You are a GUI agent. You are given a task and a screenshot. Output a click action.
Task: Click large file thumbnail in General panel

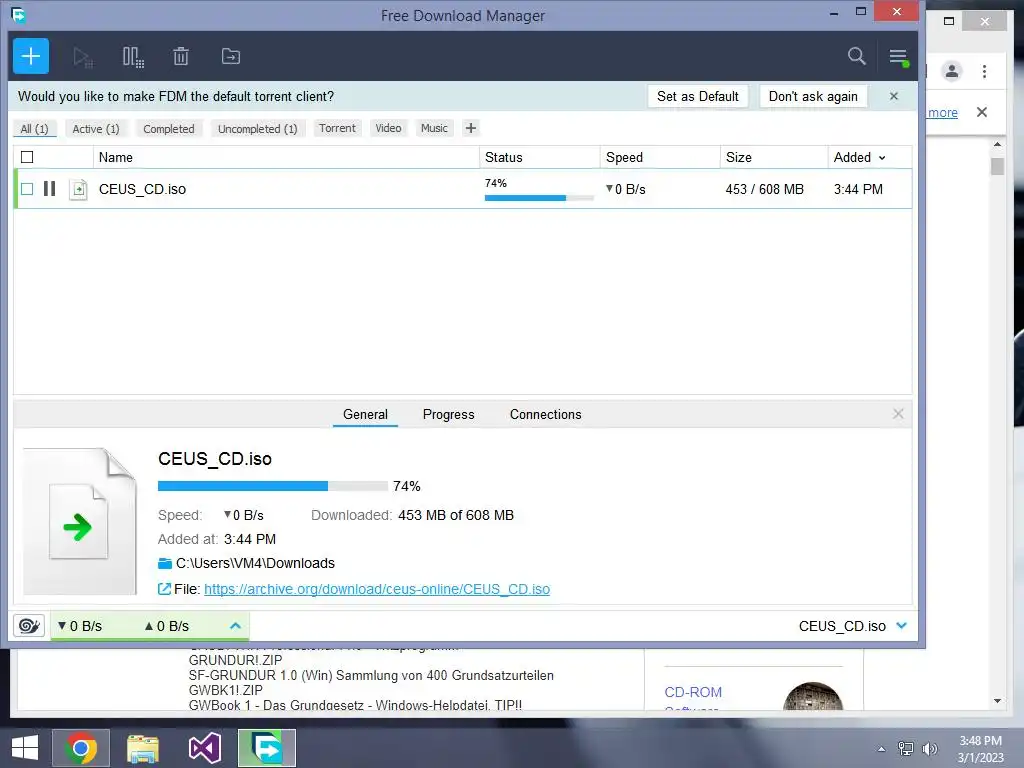pyautogui.click(x=80, y=521)
